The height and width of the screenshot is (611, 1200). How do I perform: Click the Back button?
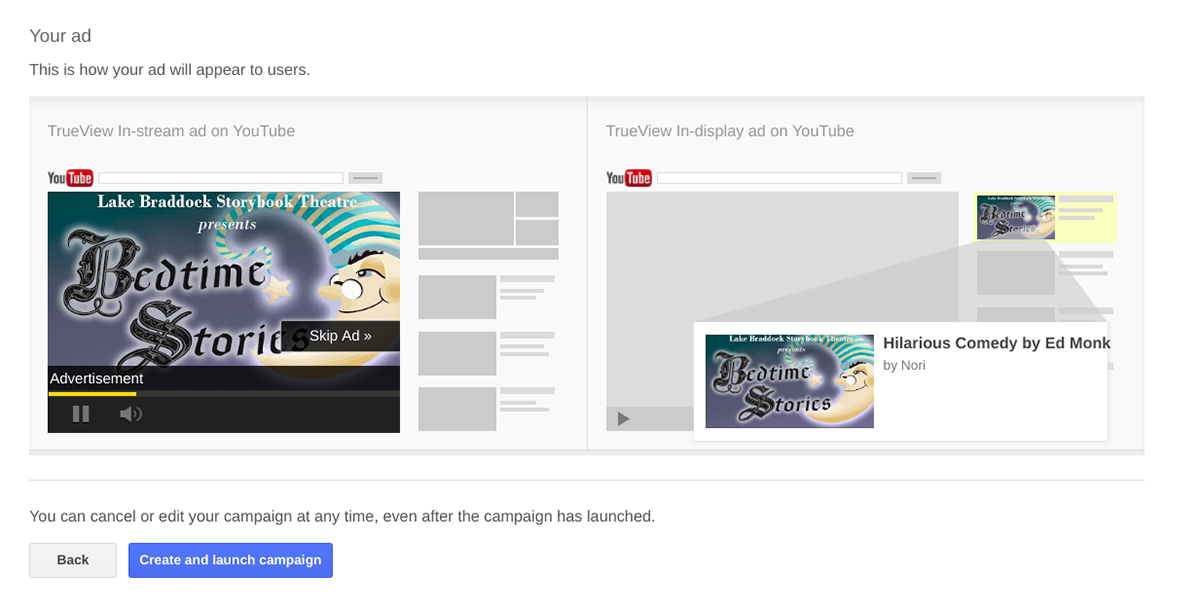click(73, 560)
